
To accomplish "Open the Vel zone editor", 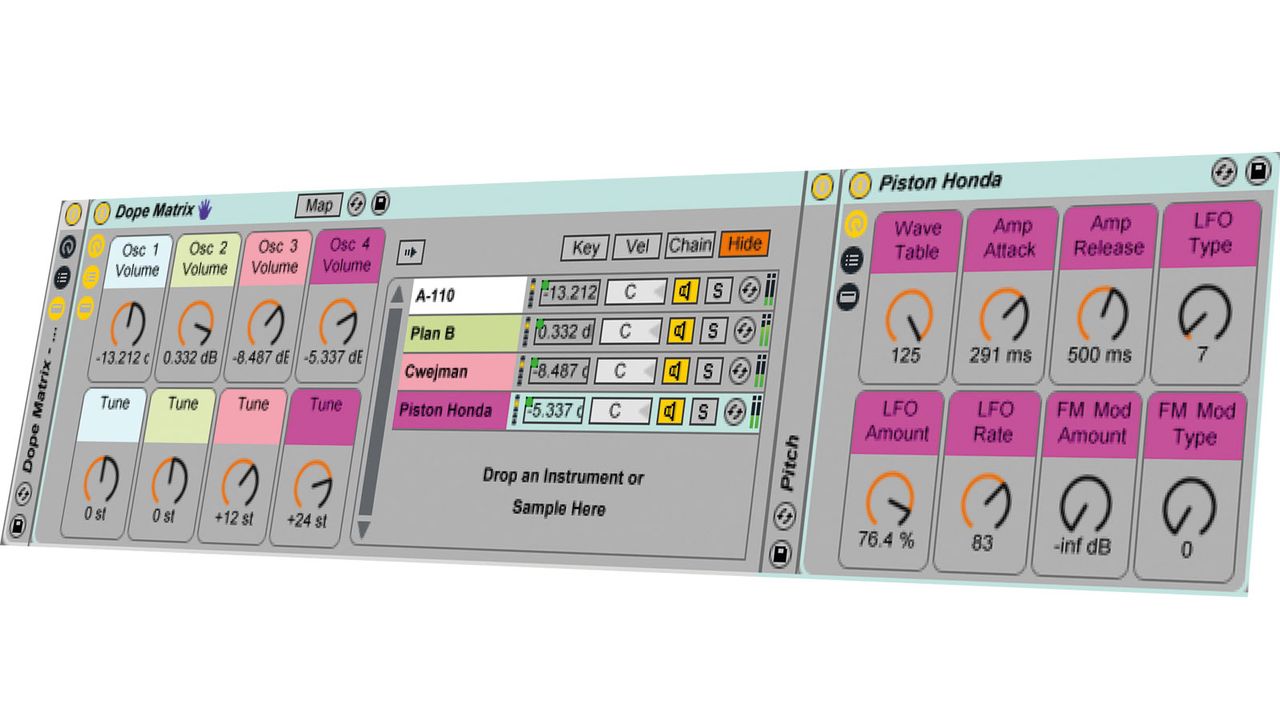I will coord(637,246).
